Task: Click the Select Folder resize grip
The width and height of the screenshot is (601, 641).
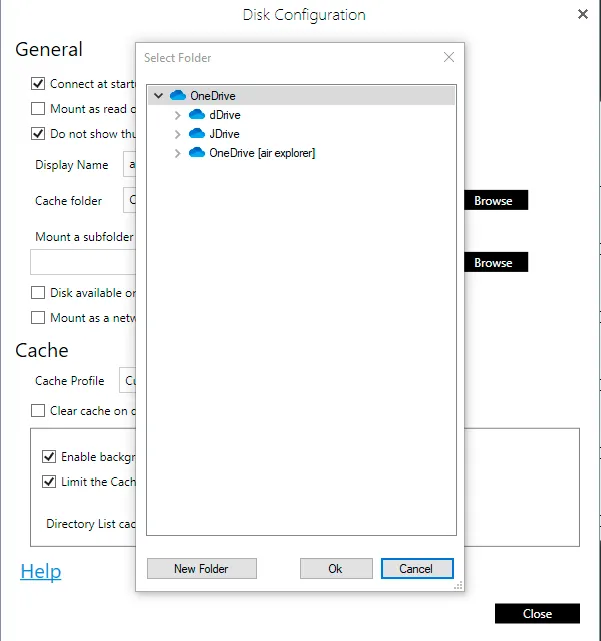Action: 458,585
